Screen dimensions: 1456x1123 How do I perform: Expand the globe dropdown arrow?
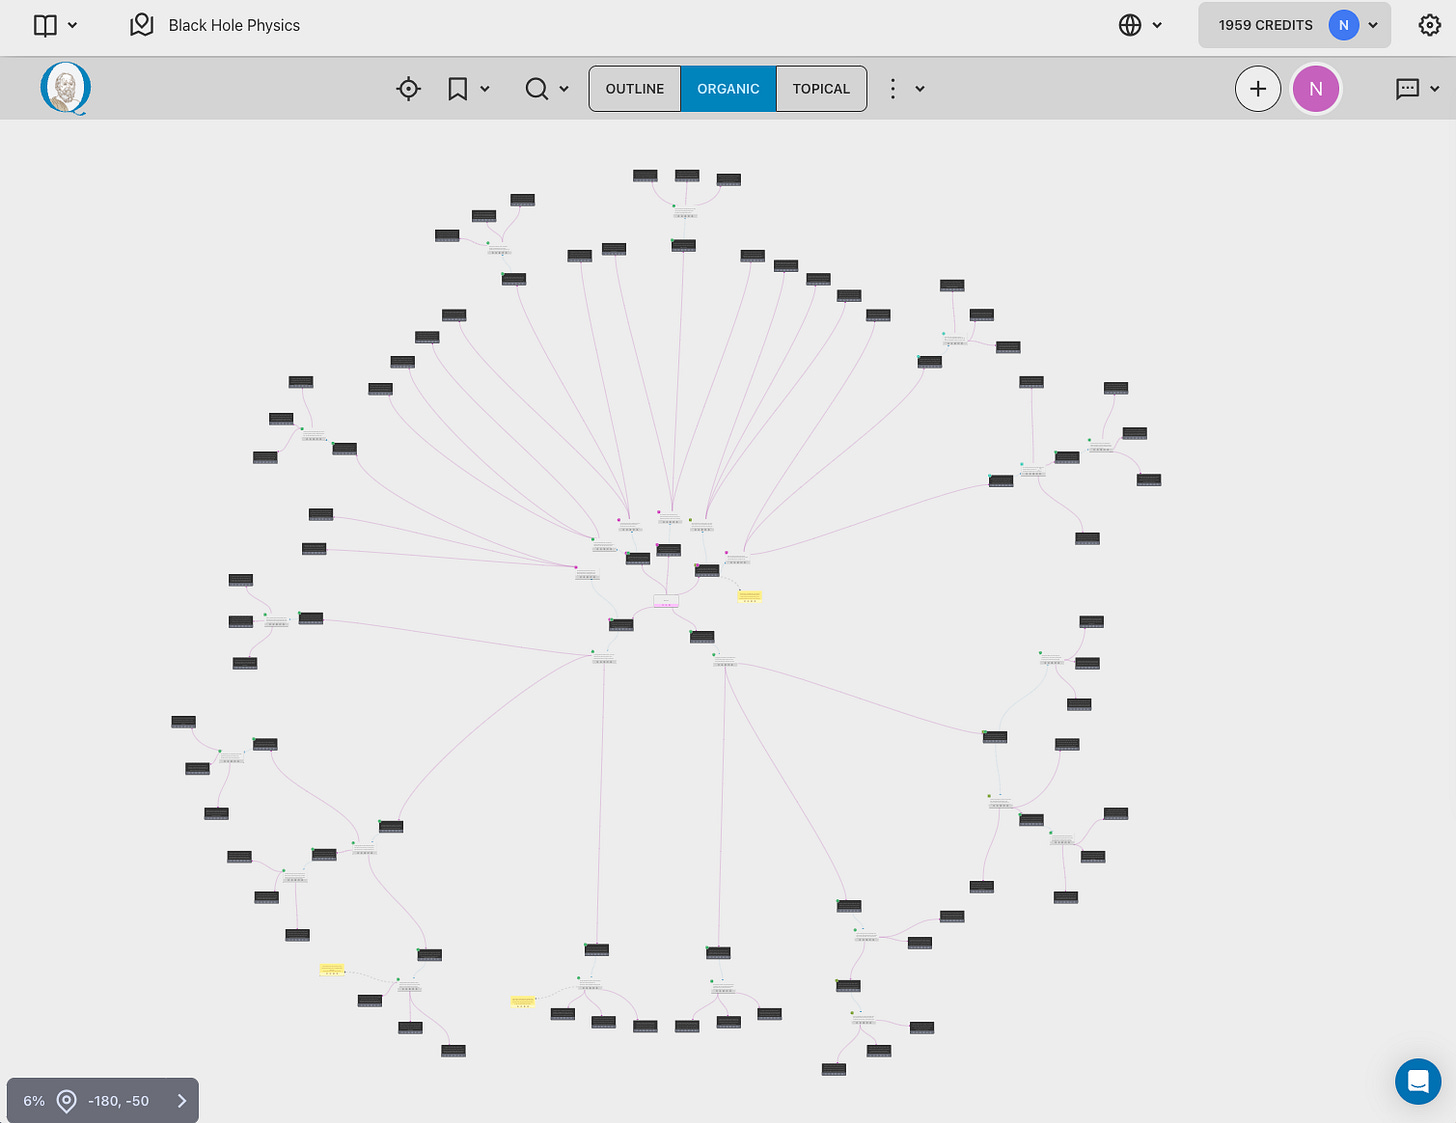[x=1157, y=26]
